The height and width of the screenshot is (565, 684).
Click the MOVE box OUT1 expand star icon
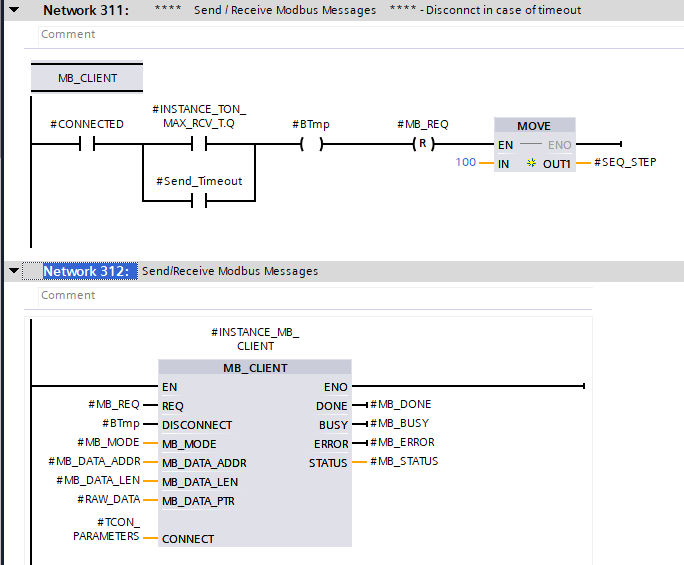click(532, 162)
